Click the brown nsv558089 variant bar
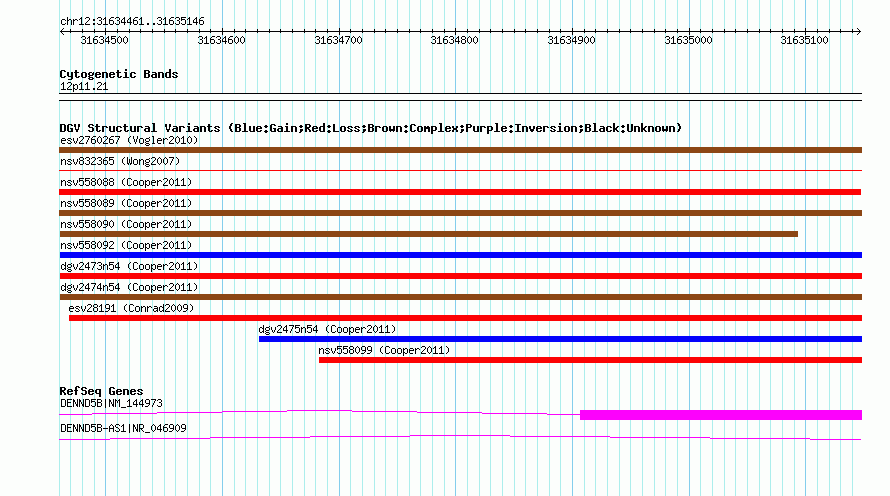The image size is (890, 496). click(x=460, y=213)
